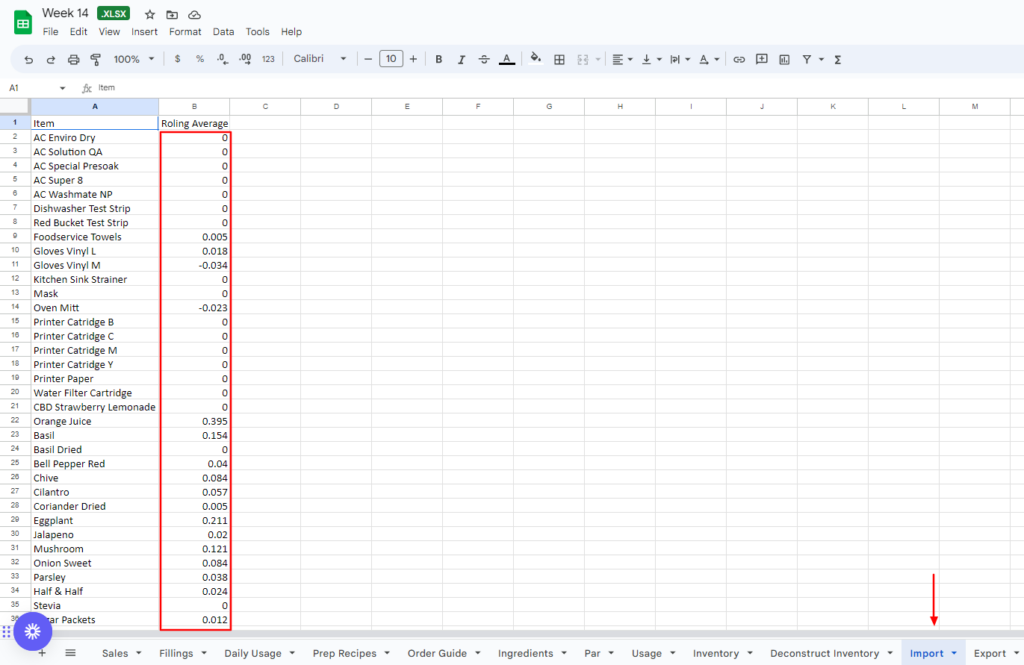The width and height of the screenshot is (1024, 665).
Task: Toggle italic formatting
Action: coord(461,59)
